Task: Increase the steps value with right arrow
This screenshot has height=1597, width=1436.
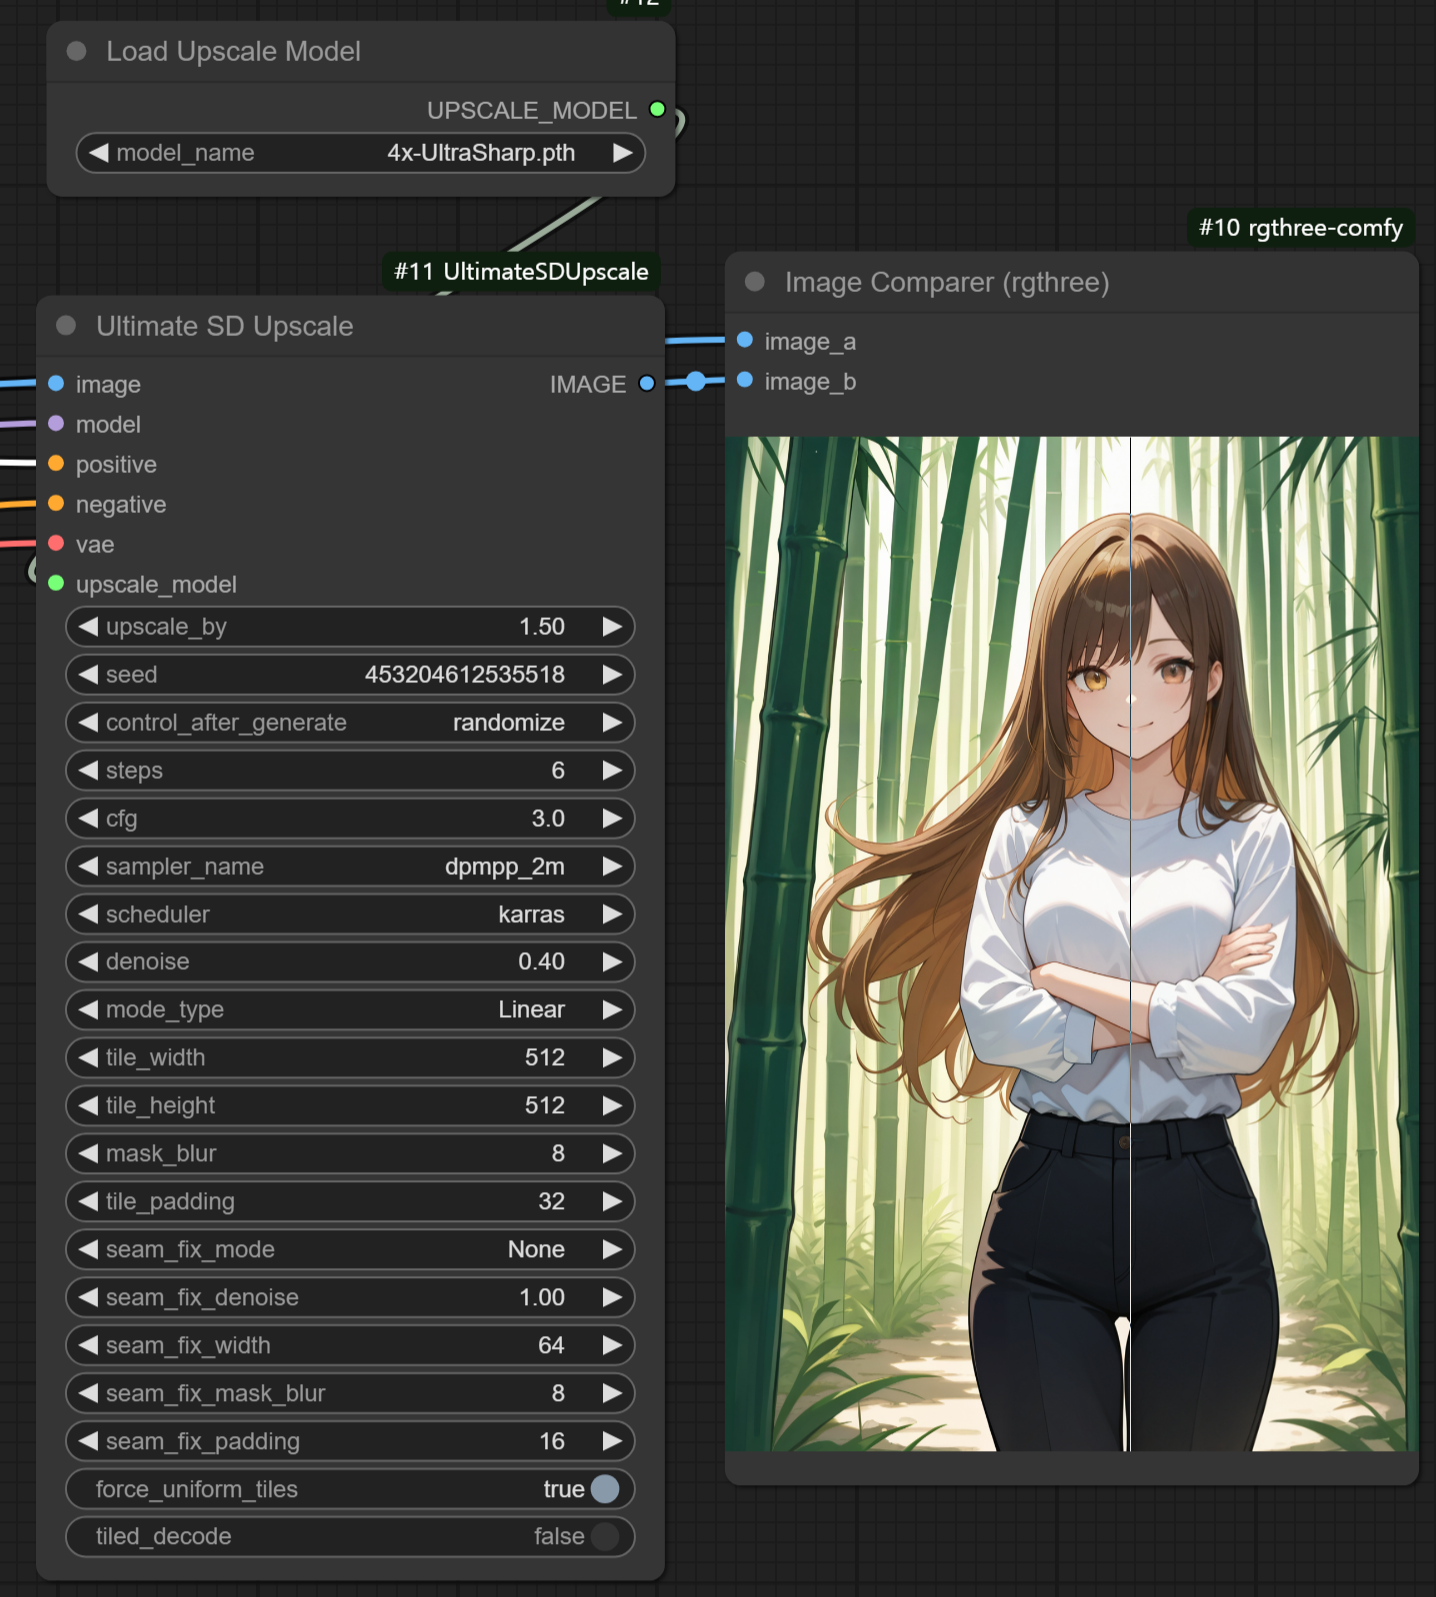Action: point(612,771)
